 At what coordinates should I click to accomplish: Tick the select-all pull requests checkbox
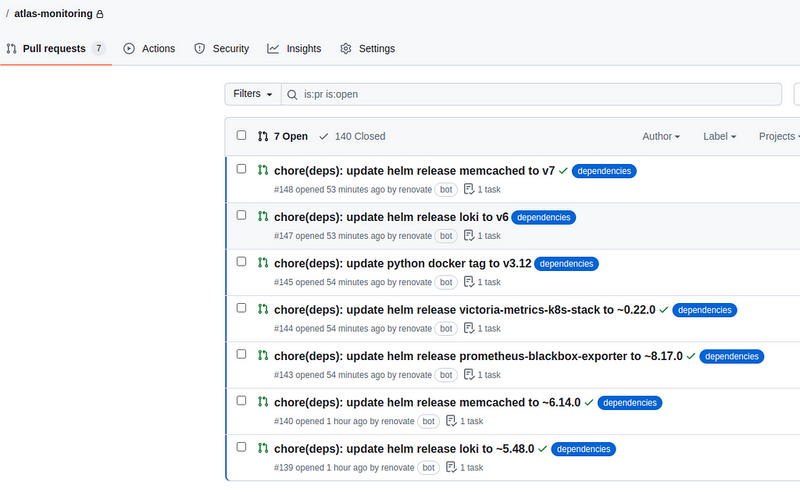click(x=241, y=135)
